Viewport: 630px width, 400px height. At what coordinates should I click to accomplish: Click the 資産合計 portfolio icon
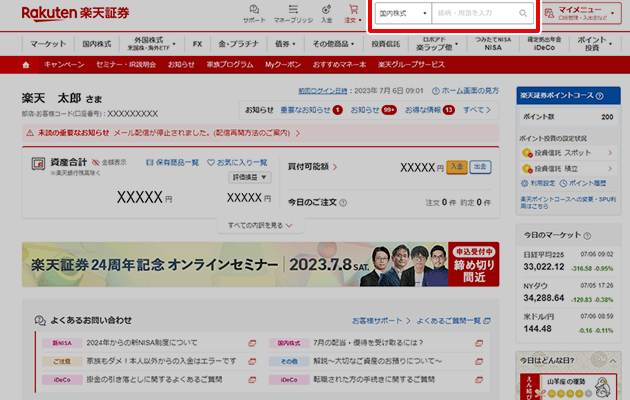pyautogui.click(x=38, y=164)
